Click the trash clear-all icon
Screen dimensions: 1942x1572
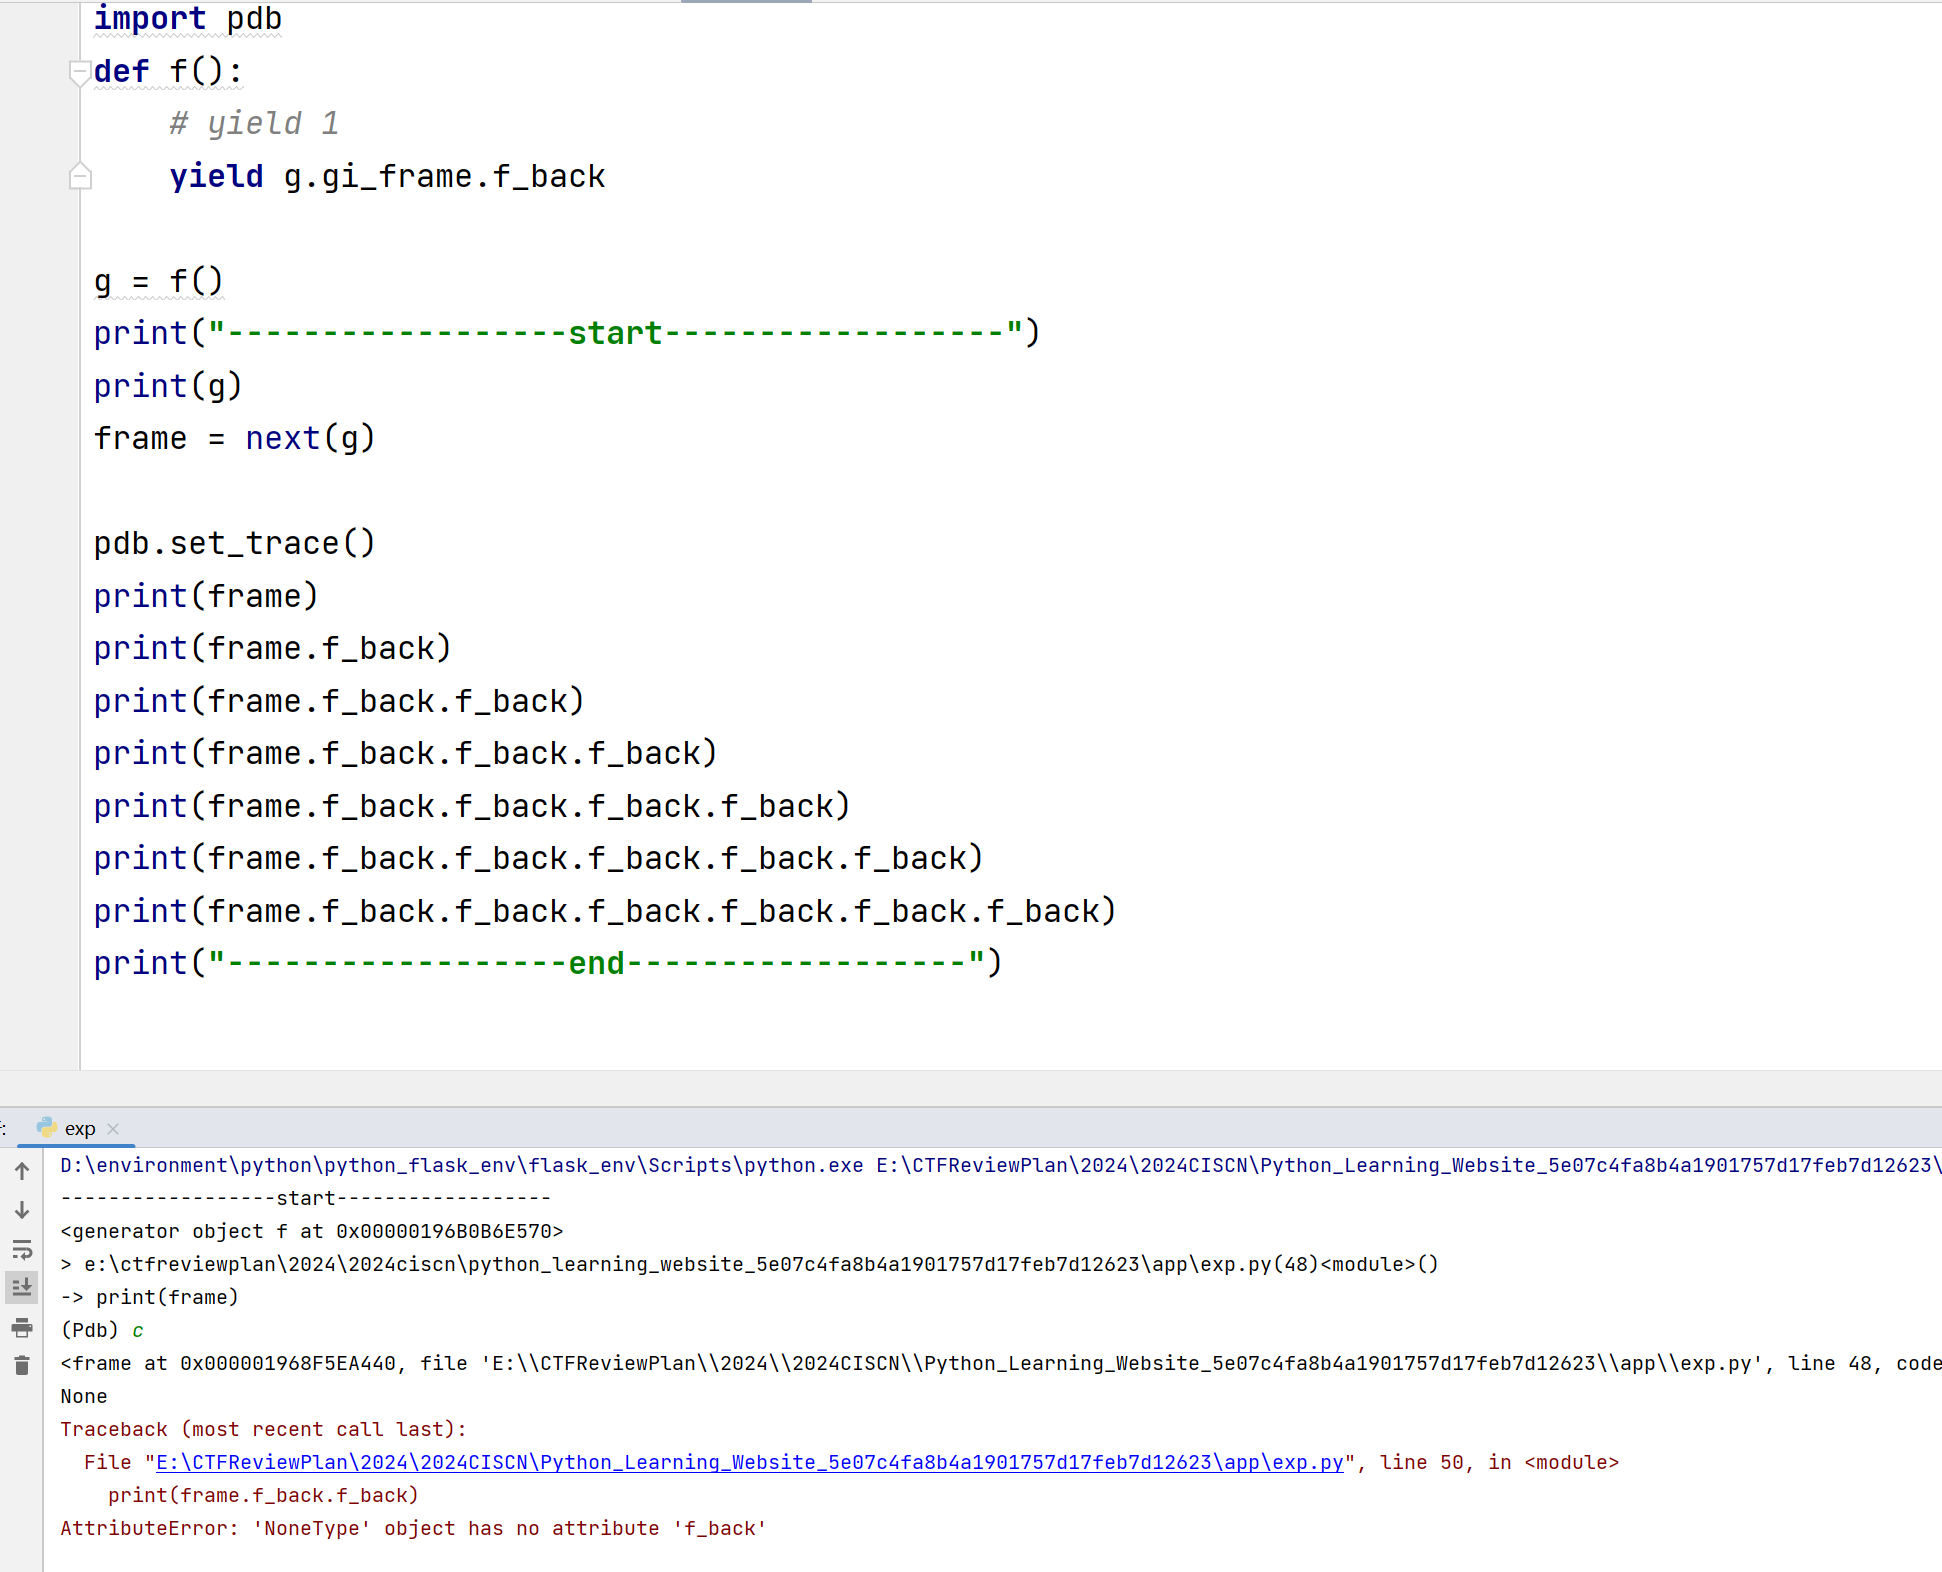pyautogui.click(x=22, y=1365)
